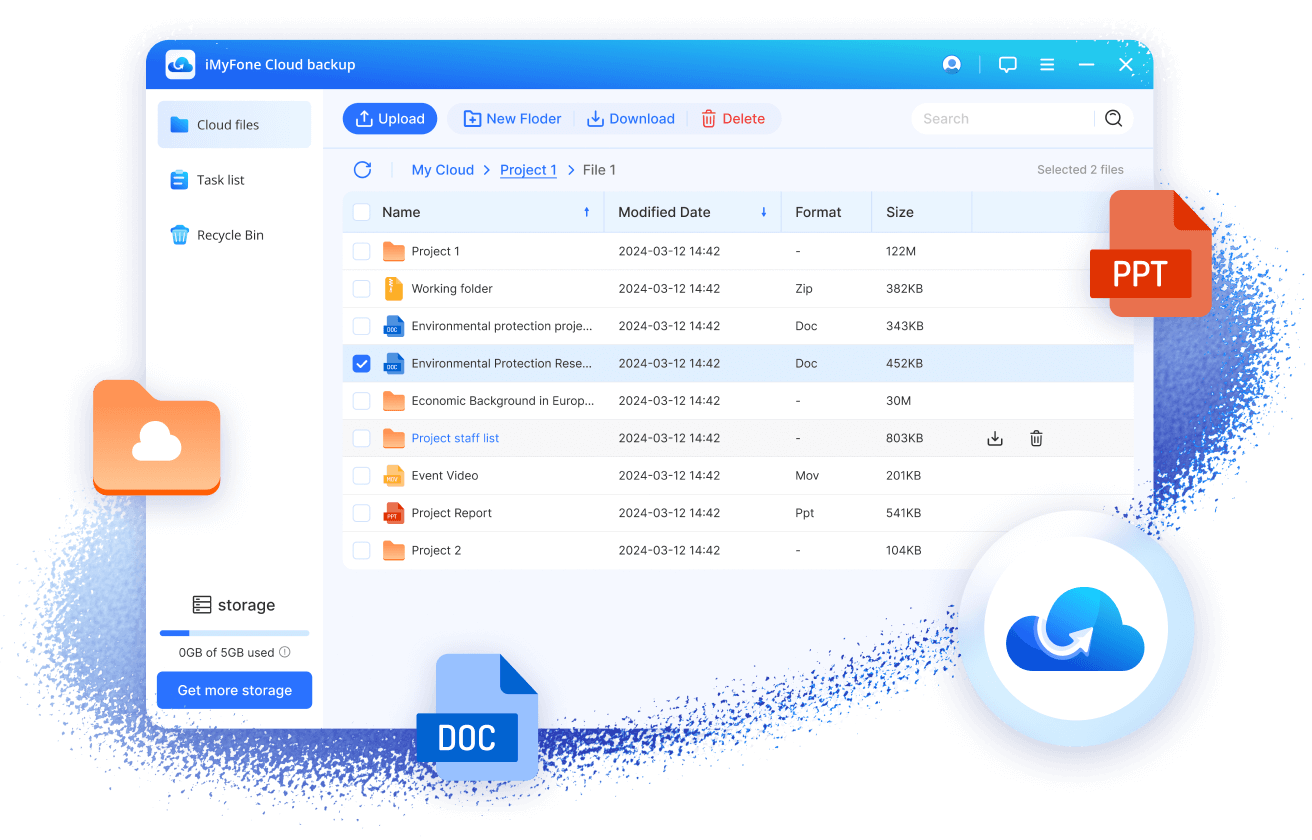Download the Project staff list row

click(995, 438)
